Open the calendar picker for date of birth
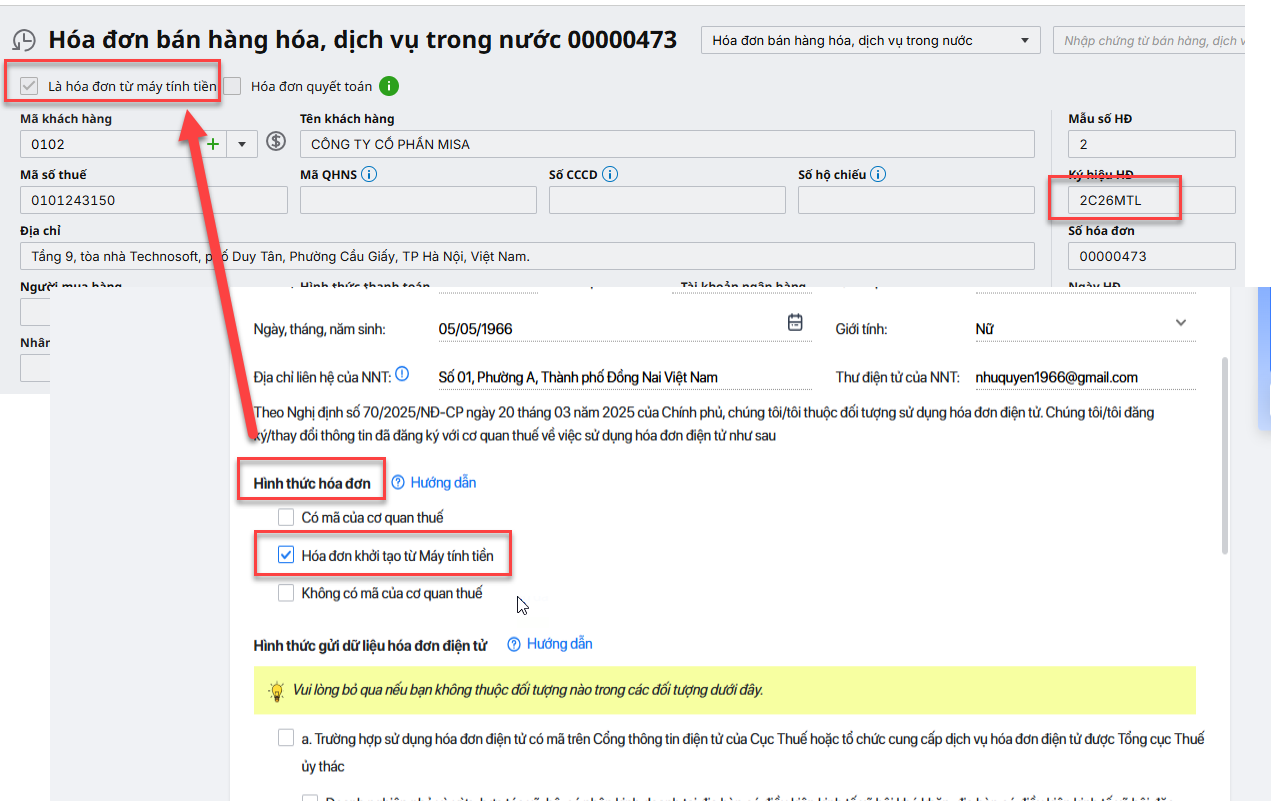1271x801 pixels. click(x=795, y=323)
